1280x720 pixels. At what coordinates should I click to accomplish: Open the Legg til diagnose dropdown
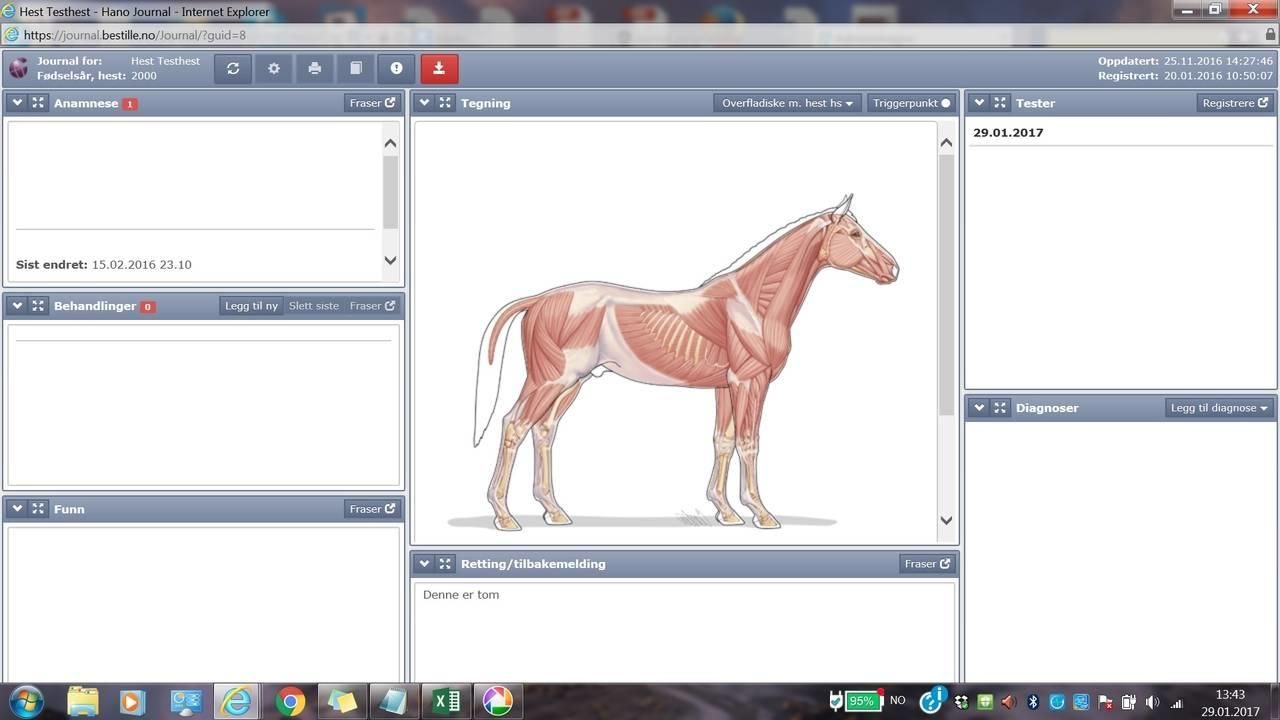click(x=1219, y=408)
